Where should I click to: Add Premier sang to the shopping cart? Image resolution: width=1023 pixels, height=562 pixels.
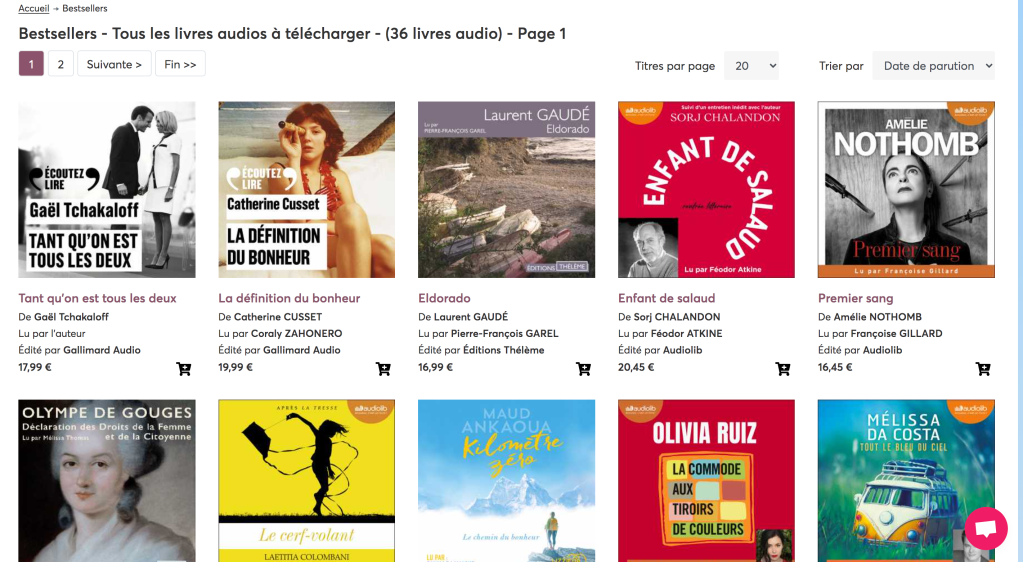point(983,369)
